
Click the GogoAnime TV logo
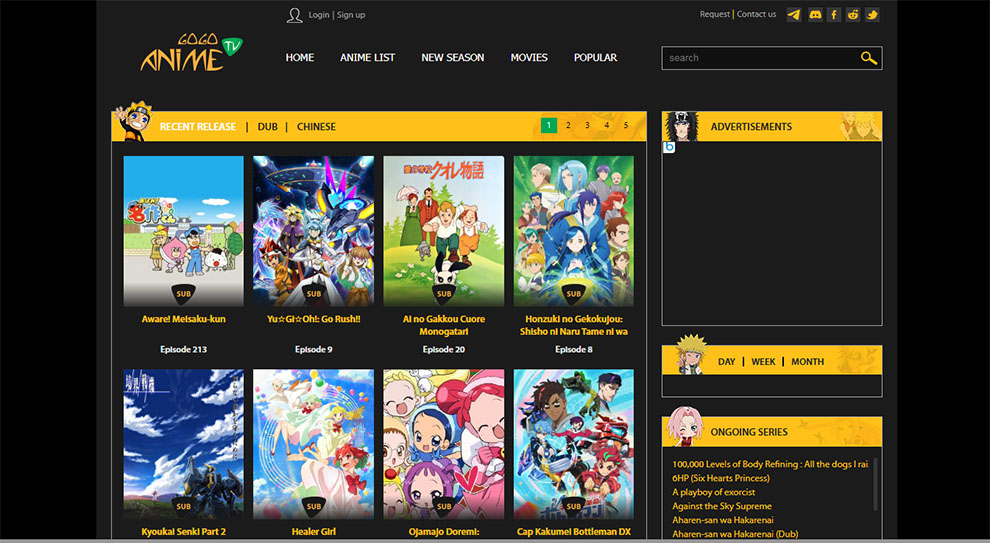(191, 52)
